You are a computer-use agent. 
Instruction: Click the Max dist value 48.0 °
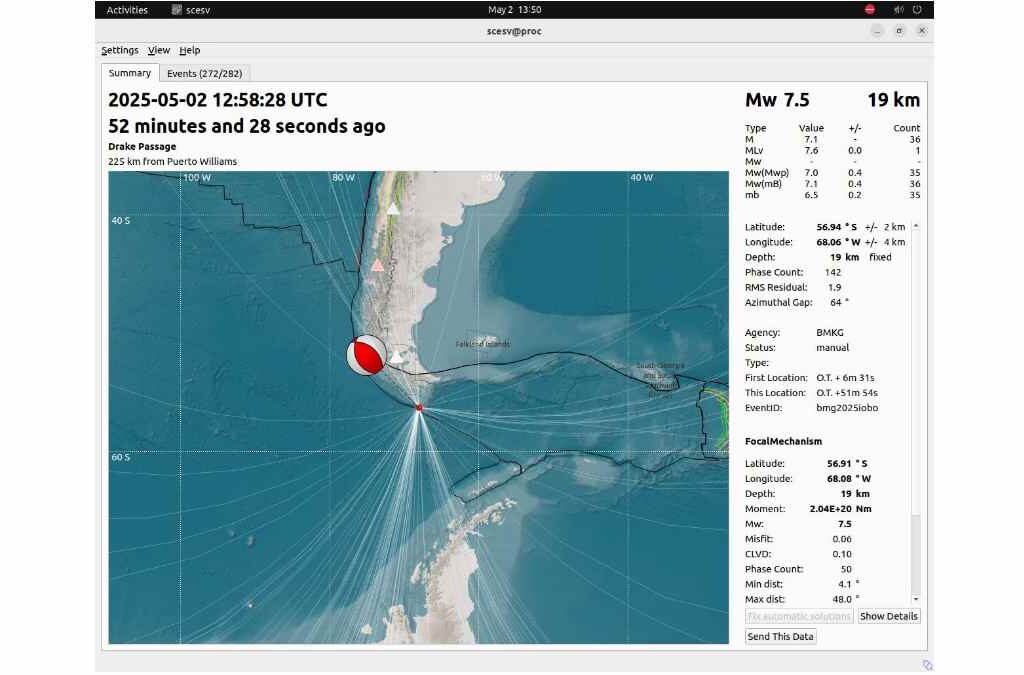point(846,599)
